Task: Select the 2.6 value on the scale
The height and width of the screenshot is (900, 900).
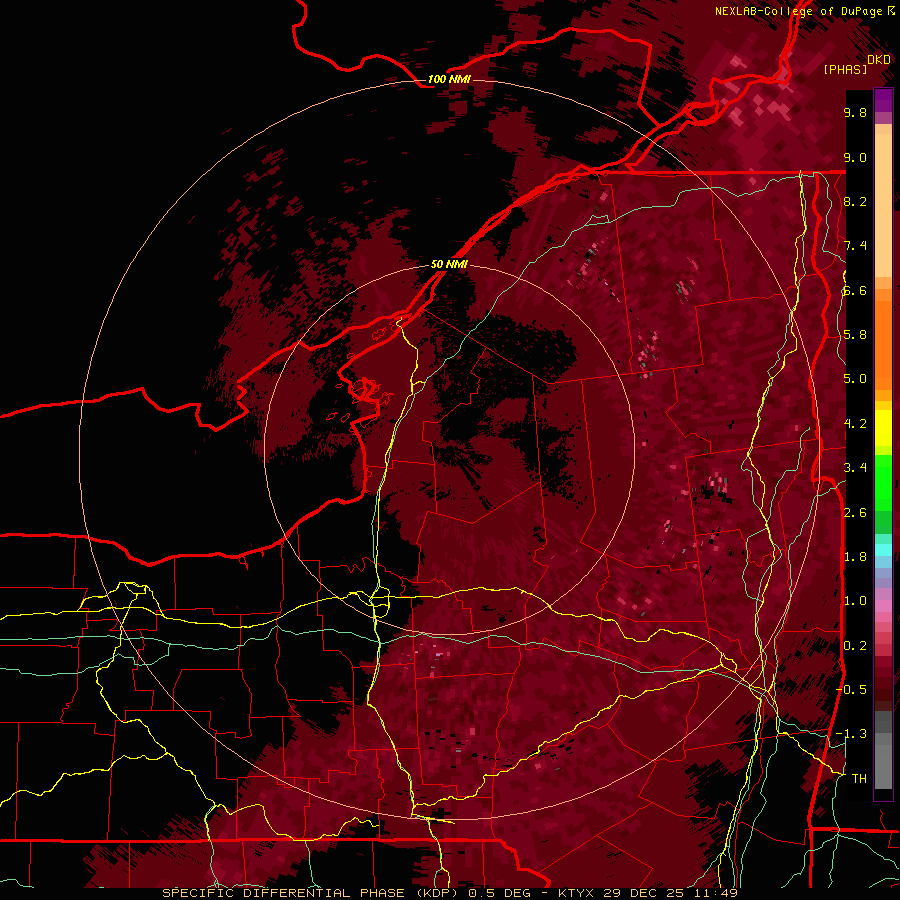Action: [855, 513]
